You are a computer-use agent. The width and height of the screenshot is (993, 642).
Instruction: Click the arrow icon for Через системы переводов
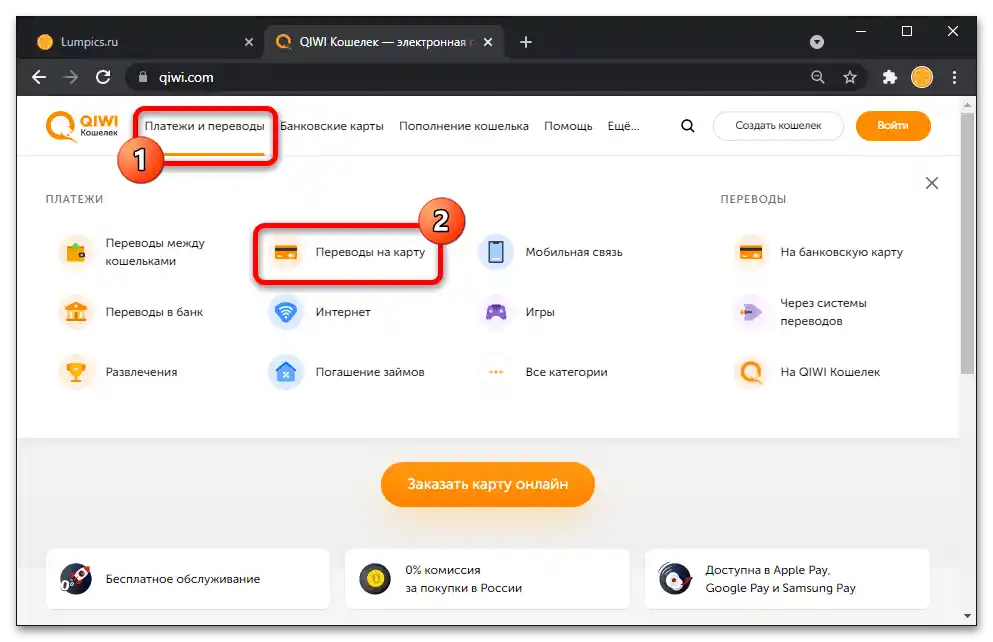[751, 312]
